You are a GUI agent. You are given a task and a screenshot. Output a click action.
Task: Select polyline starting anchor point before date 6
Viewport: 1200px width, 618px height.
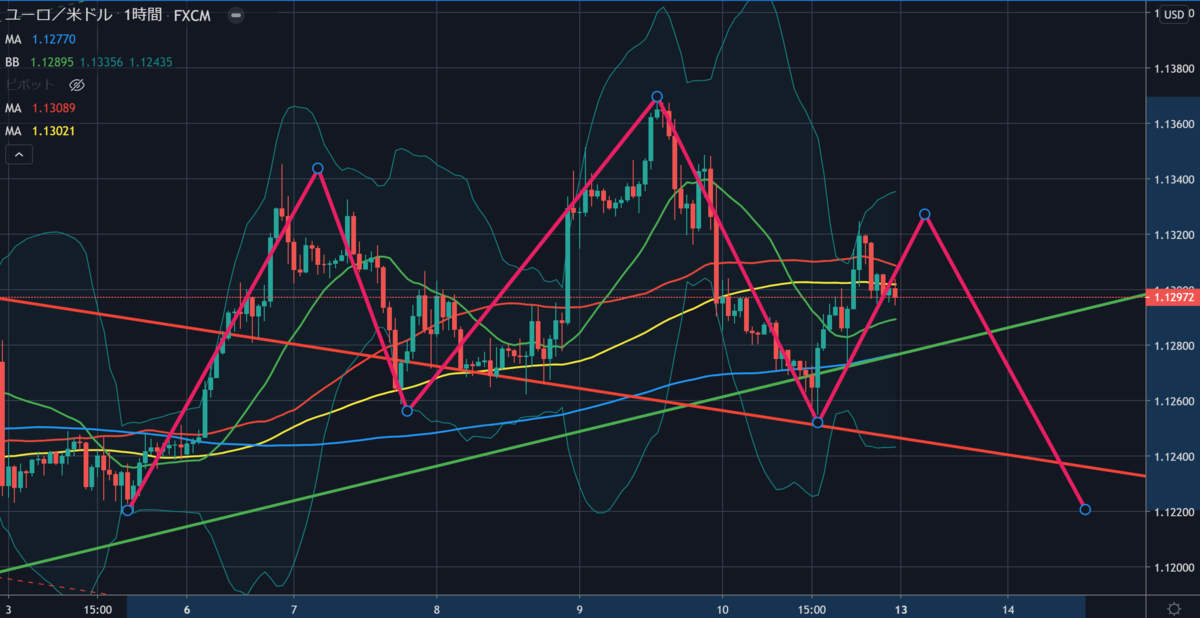[x=127, y=510]
